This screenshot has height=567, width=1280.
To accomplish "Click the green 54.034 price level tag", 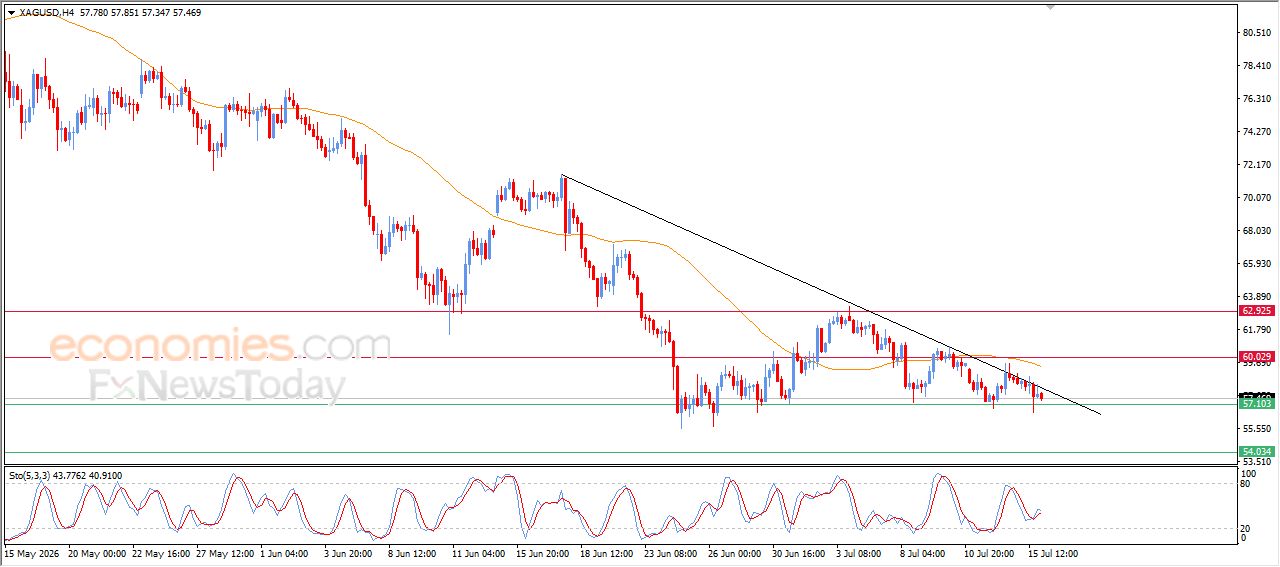I will pos(1256,452).
